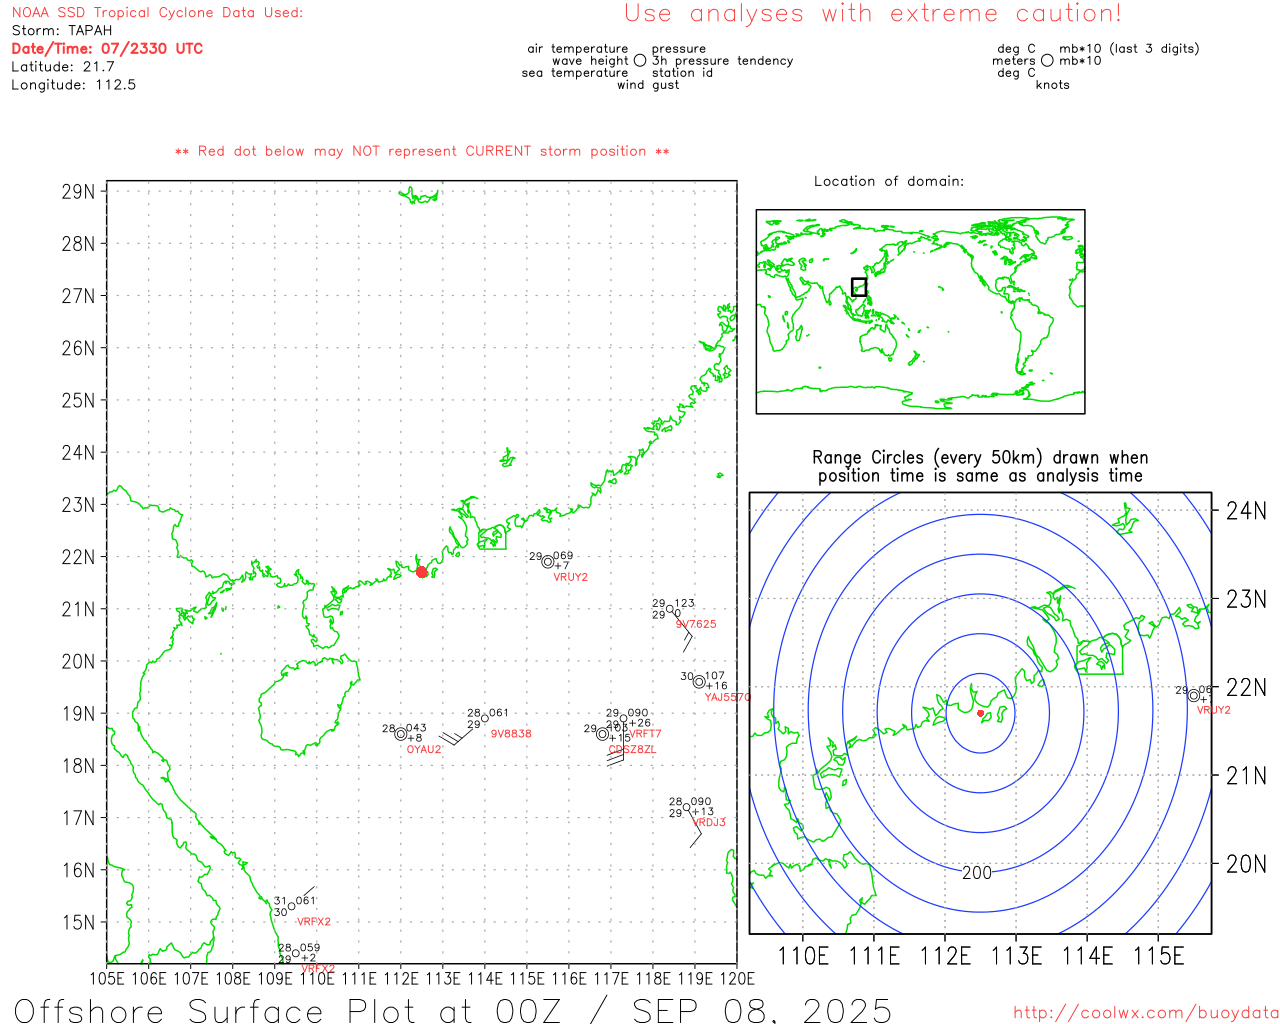Image resolution: width=1280 pixels, height=1024 pixels.
Task: Select station label VRFT7
Action: [x=645, y=734]
